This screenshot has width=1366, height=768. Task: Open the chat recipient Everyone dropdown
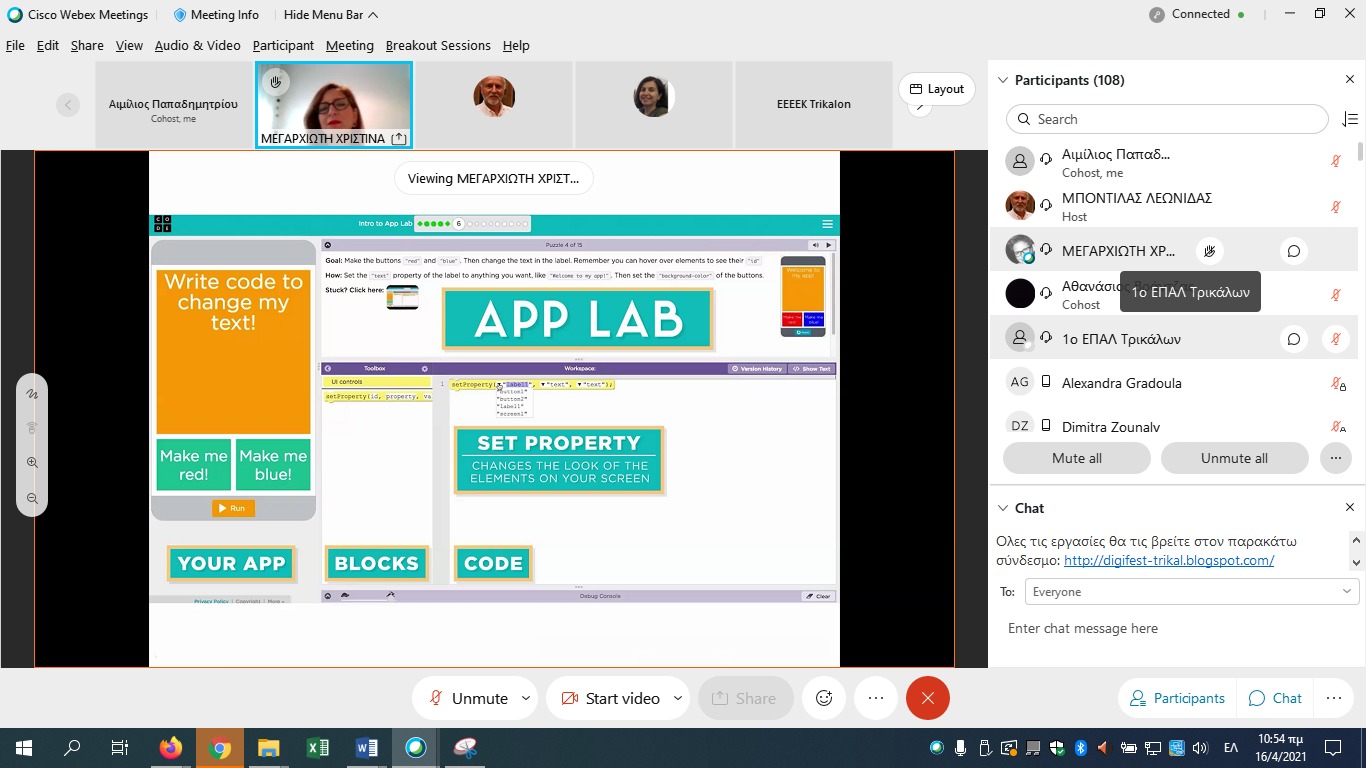[1191, 592]
